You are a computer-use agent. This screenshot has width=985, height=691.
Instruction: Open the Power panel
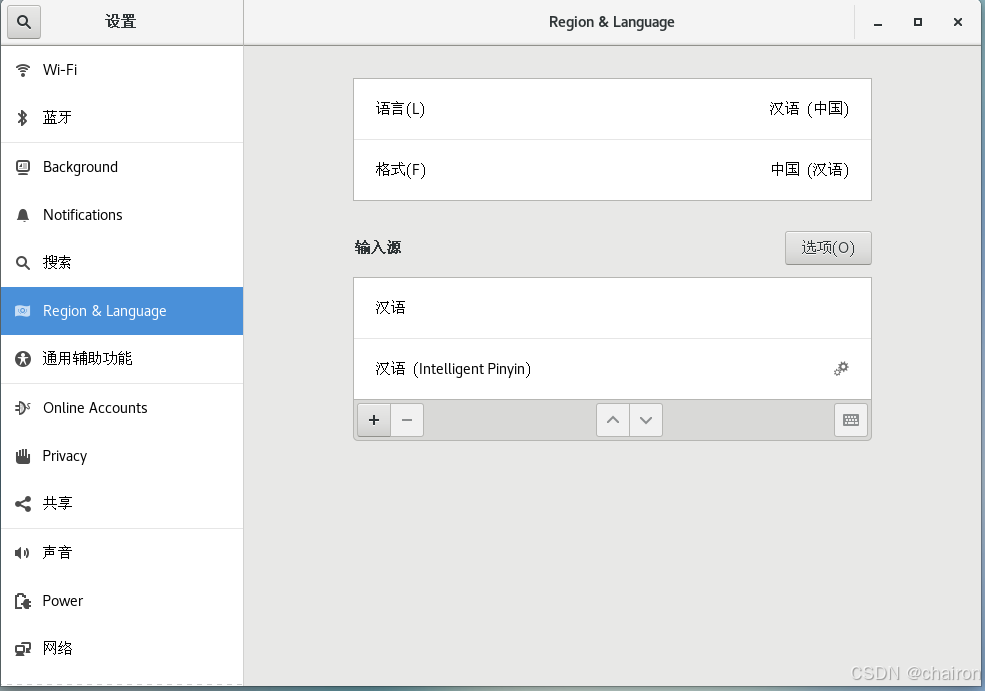point(122,601)
